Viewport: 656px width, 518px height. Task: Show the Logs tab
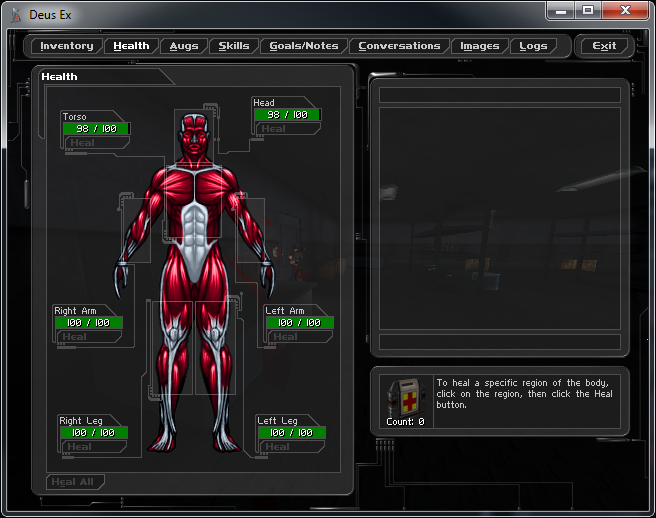tap(533, 46)
